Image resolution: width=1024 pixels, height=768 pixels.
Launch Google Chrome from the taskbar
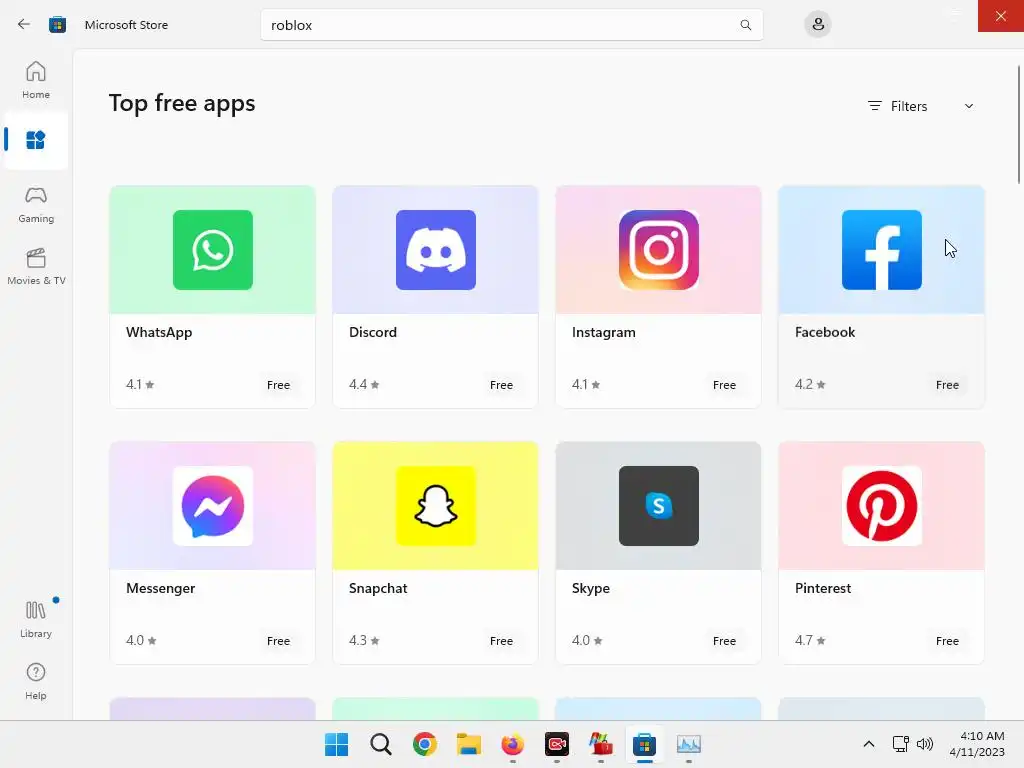[x=424, y=744]
